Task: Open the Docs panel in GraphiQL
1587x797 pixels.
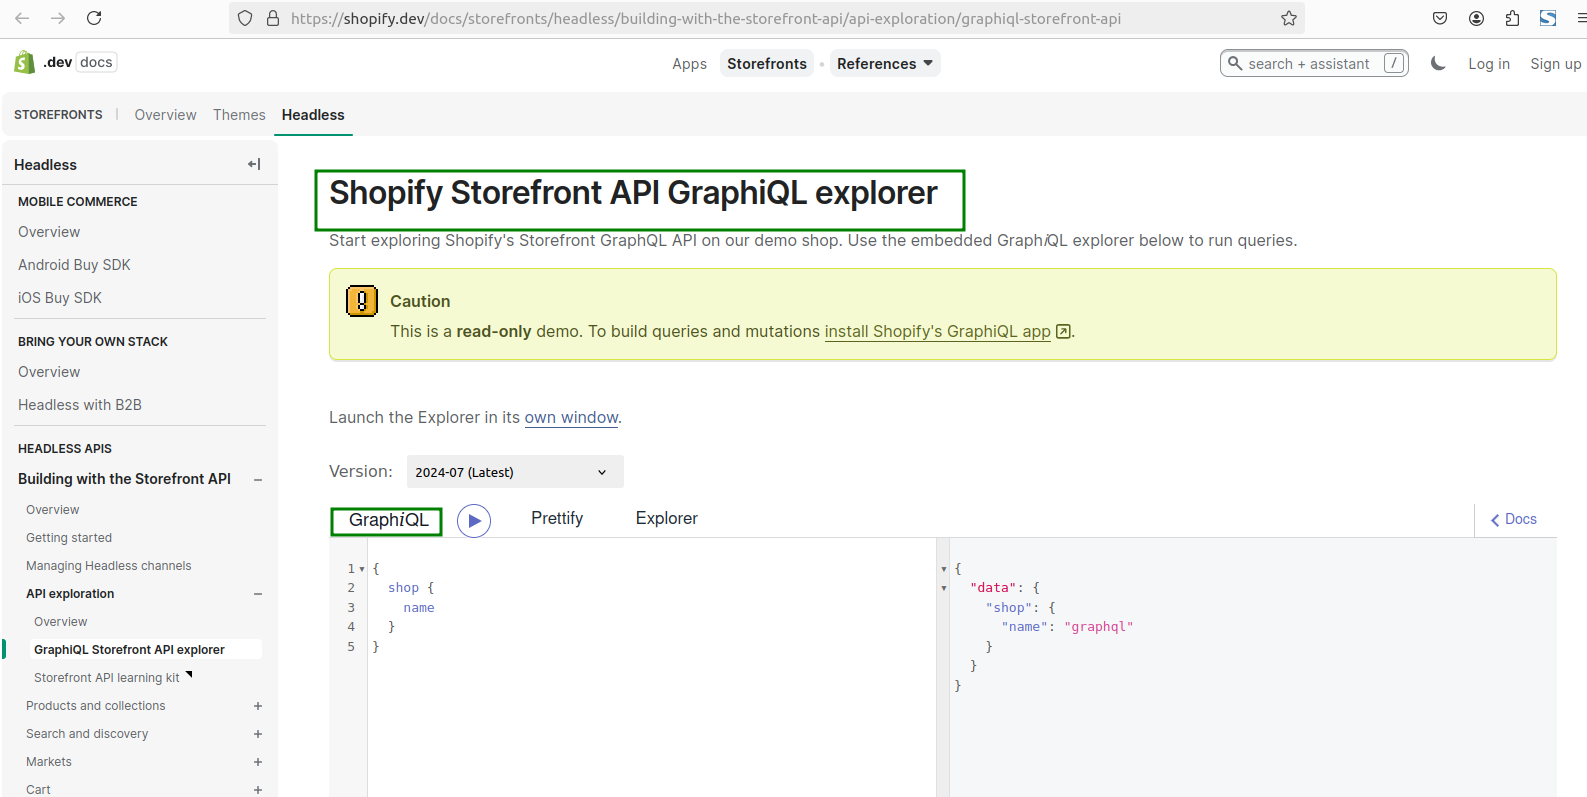Action: (1514, 519)
